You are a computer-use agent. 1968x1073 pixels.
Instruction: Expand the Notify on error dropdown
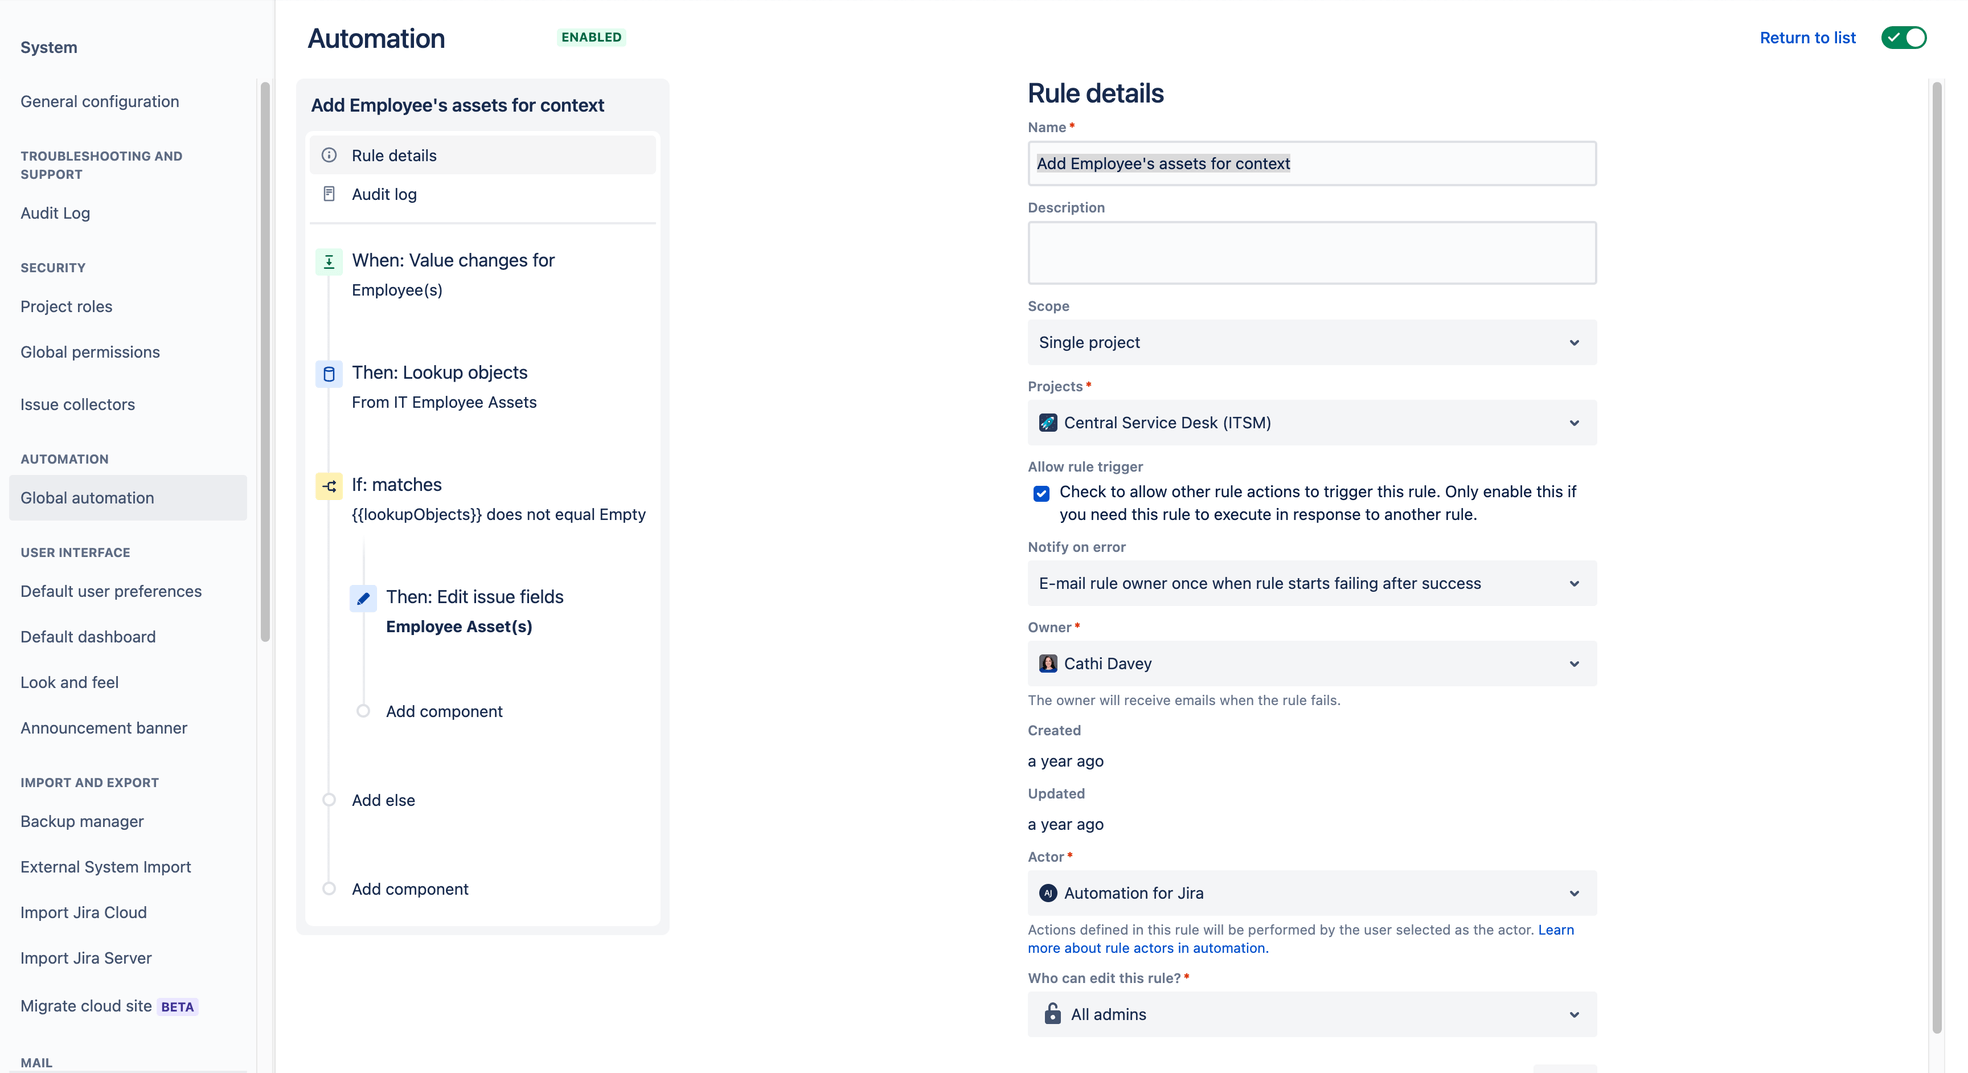tap(1311, 583)
